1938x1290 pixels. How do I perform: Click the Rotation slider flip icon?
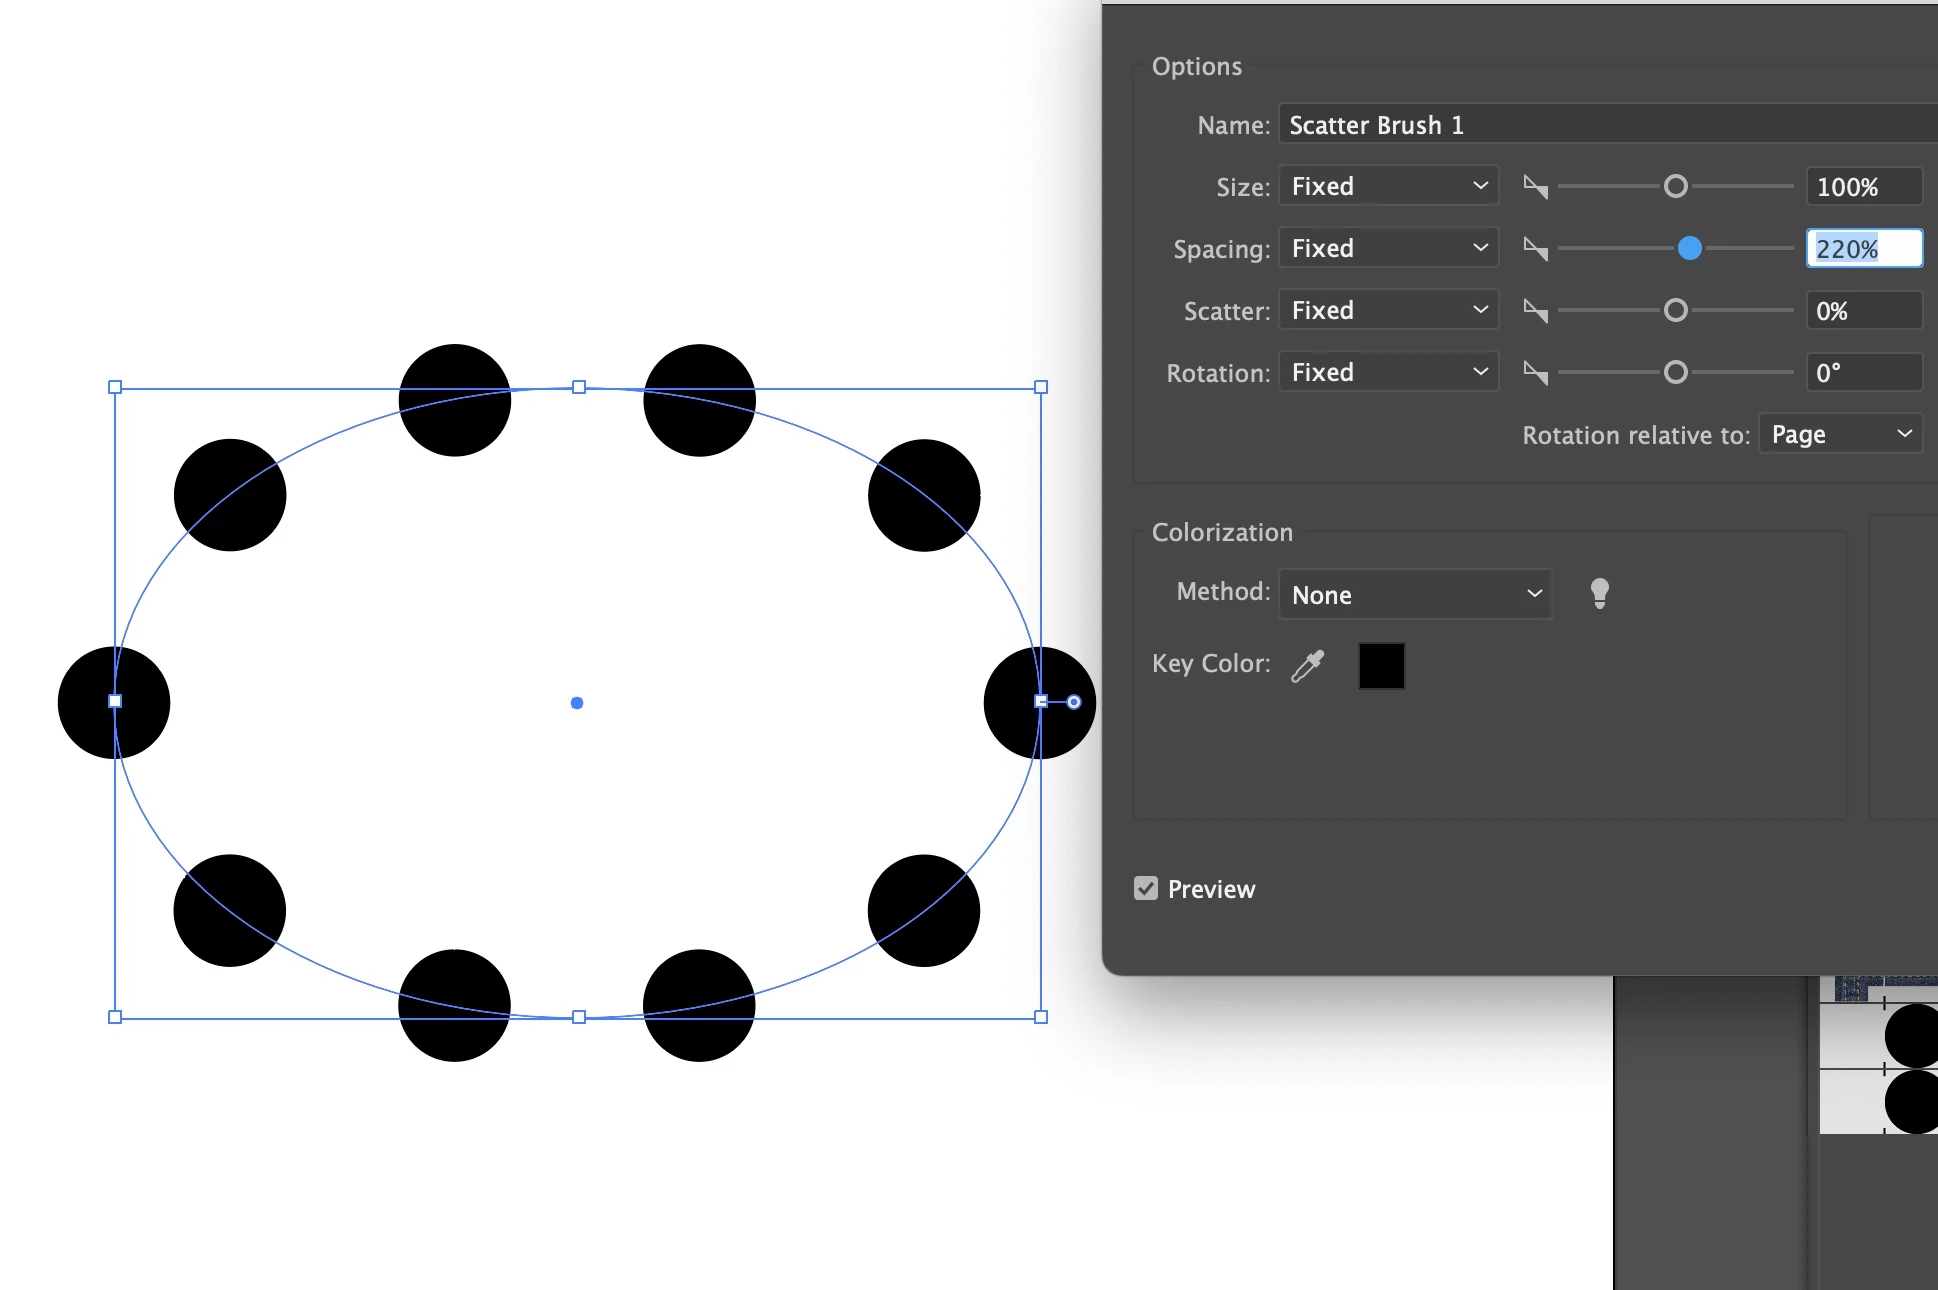tap(1535, 373)
